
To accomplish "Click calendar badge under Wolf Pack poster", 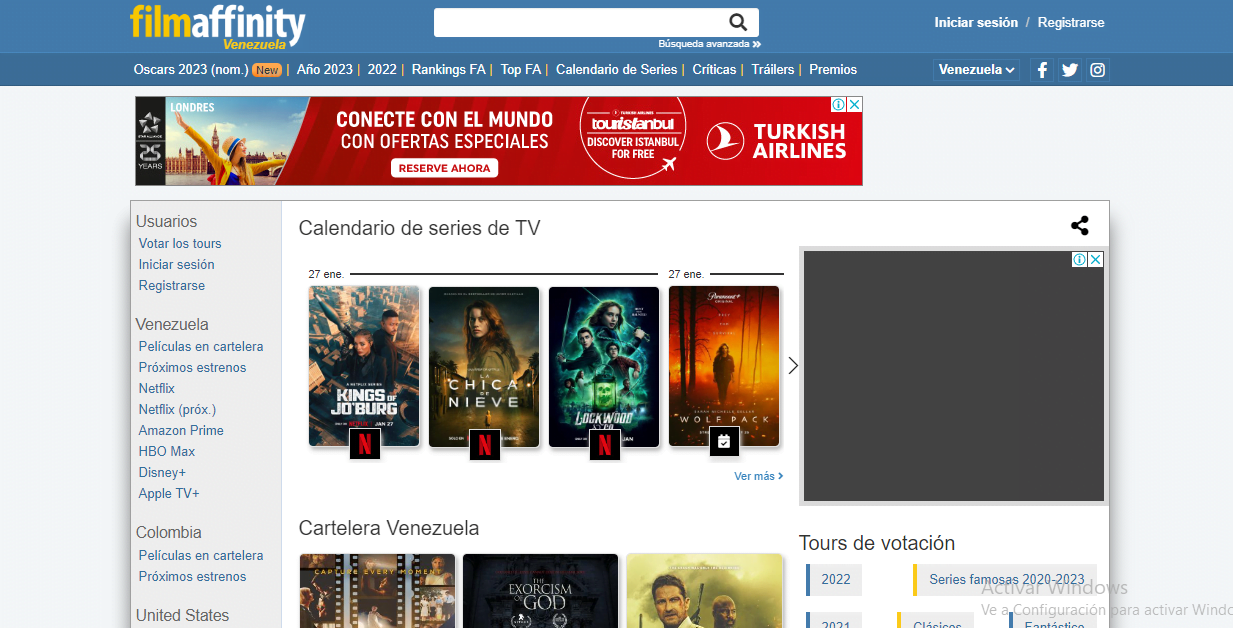I will tap(724, 441).
